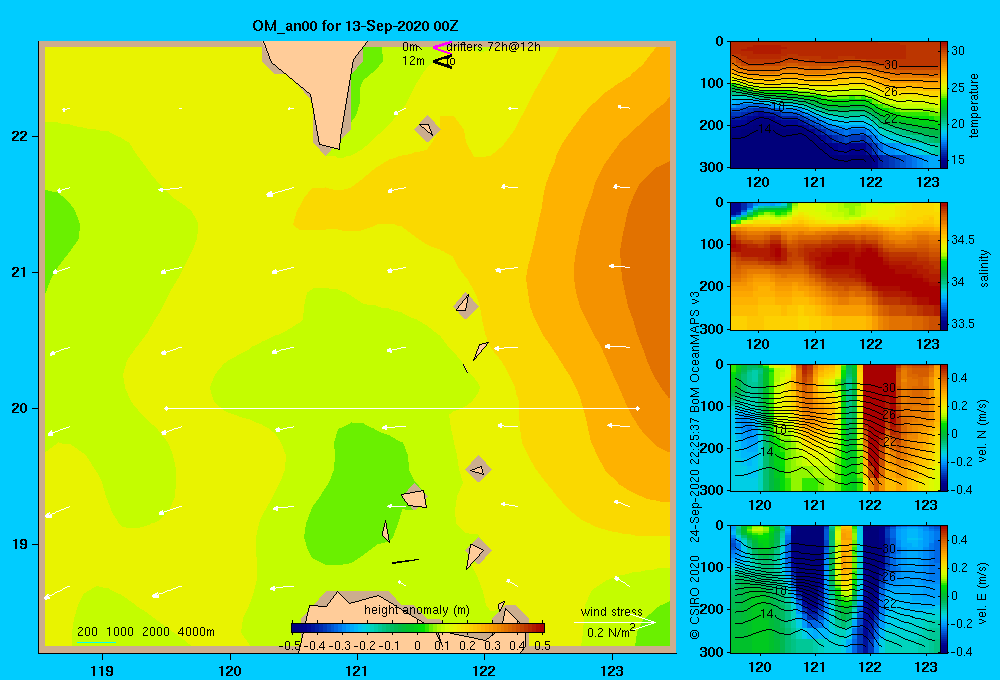The width and height of the screenshot is (1000, 680).
Task: Click the 14 contour label in the temperature panel
Action: click(x=765, y=129)
